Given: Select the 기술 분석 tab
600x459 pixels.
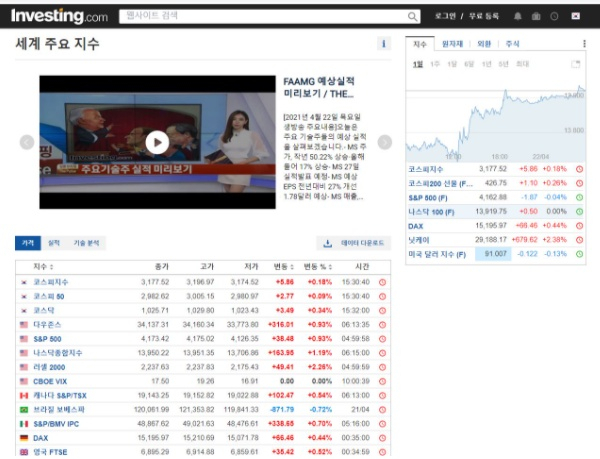Looking at the screenshot, I should (86, 243).
